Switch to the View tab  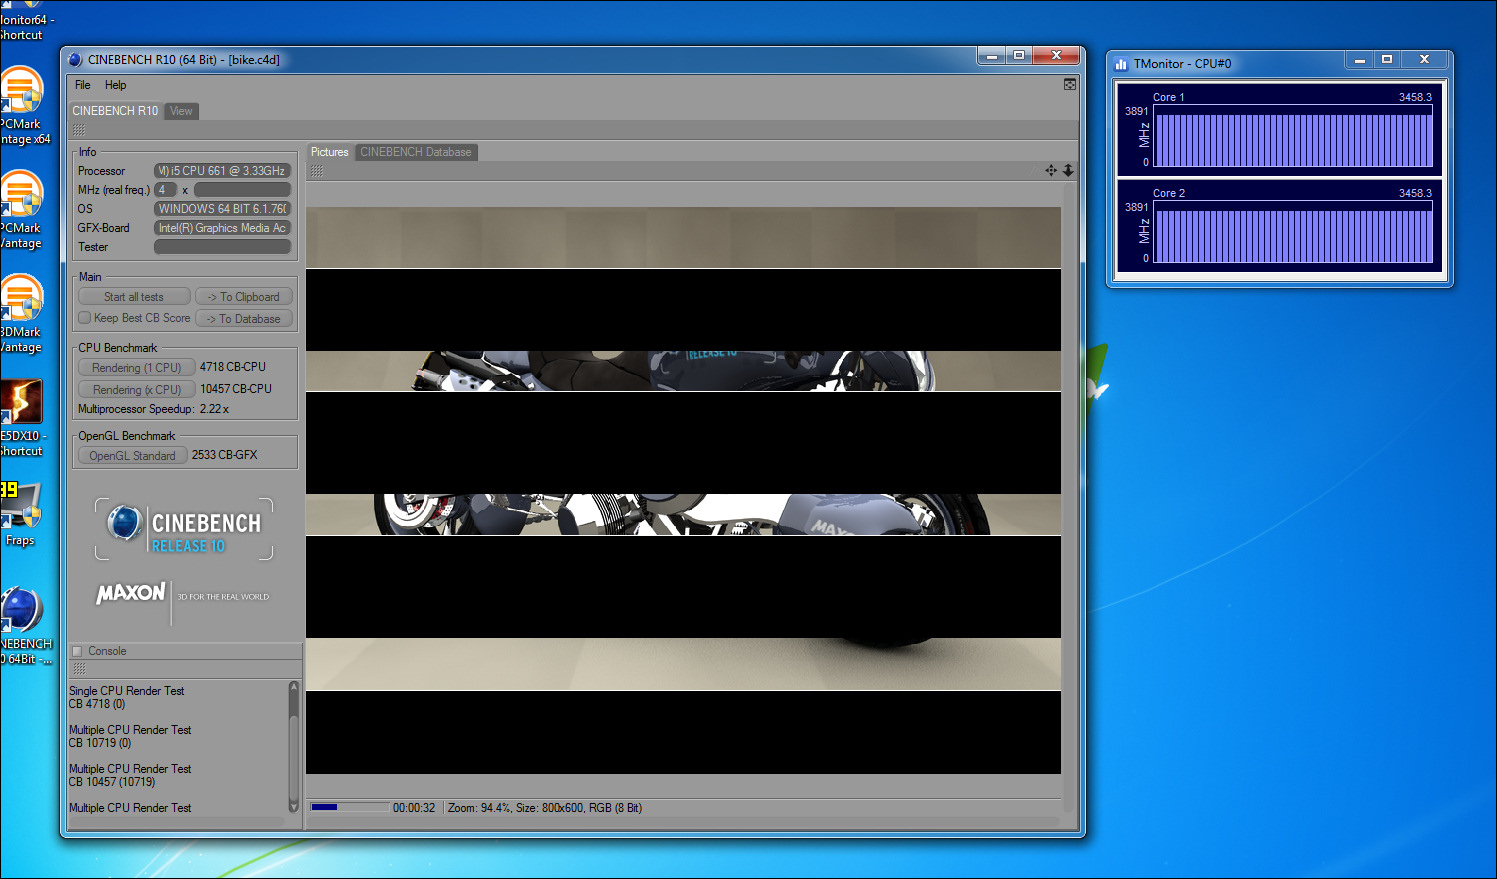[x=181, y=111]
